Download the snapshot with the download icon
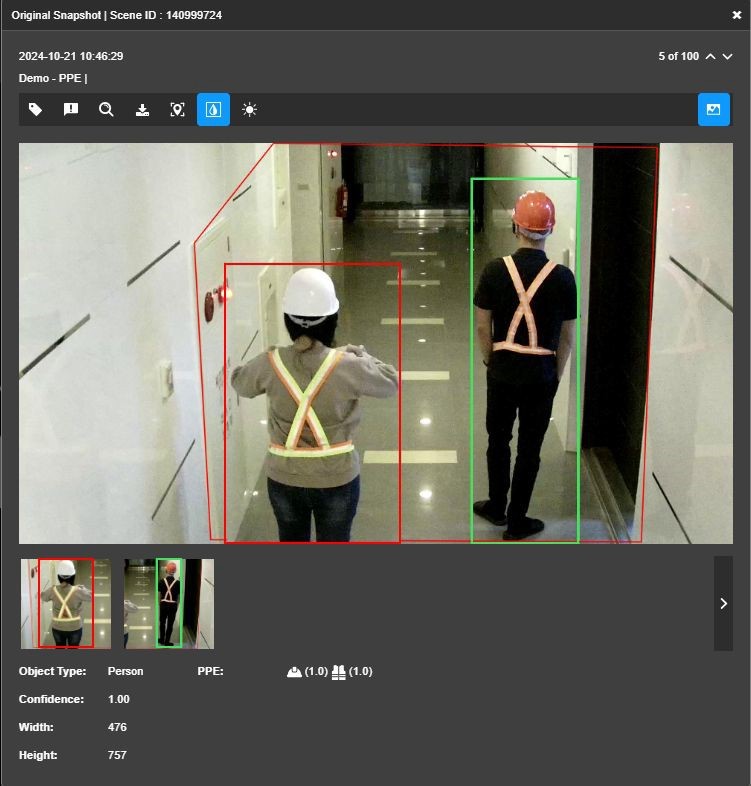Screen dimensions: 751x786 click(x=142, y=109)
